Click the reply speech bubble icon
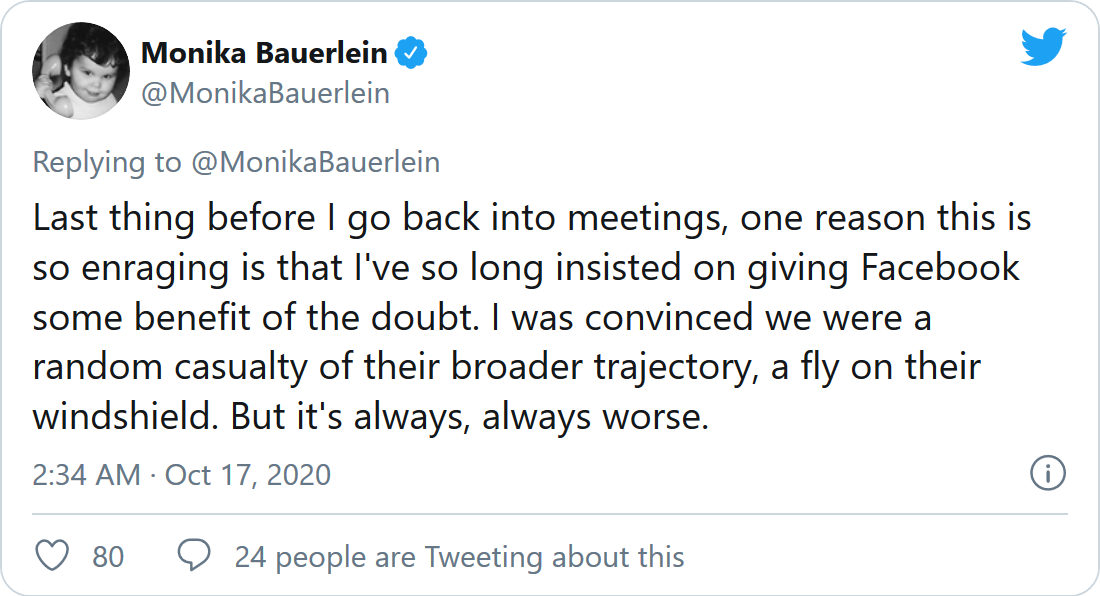Viewport: 1100px width, 596px height. (194, 555)
